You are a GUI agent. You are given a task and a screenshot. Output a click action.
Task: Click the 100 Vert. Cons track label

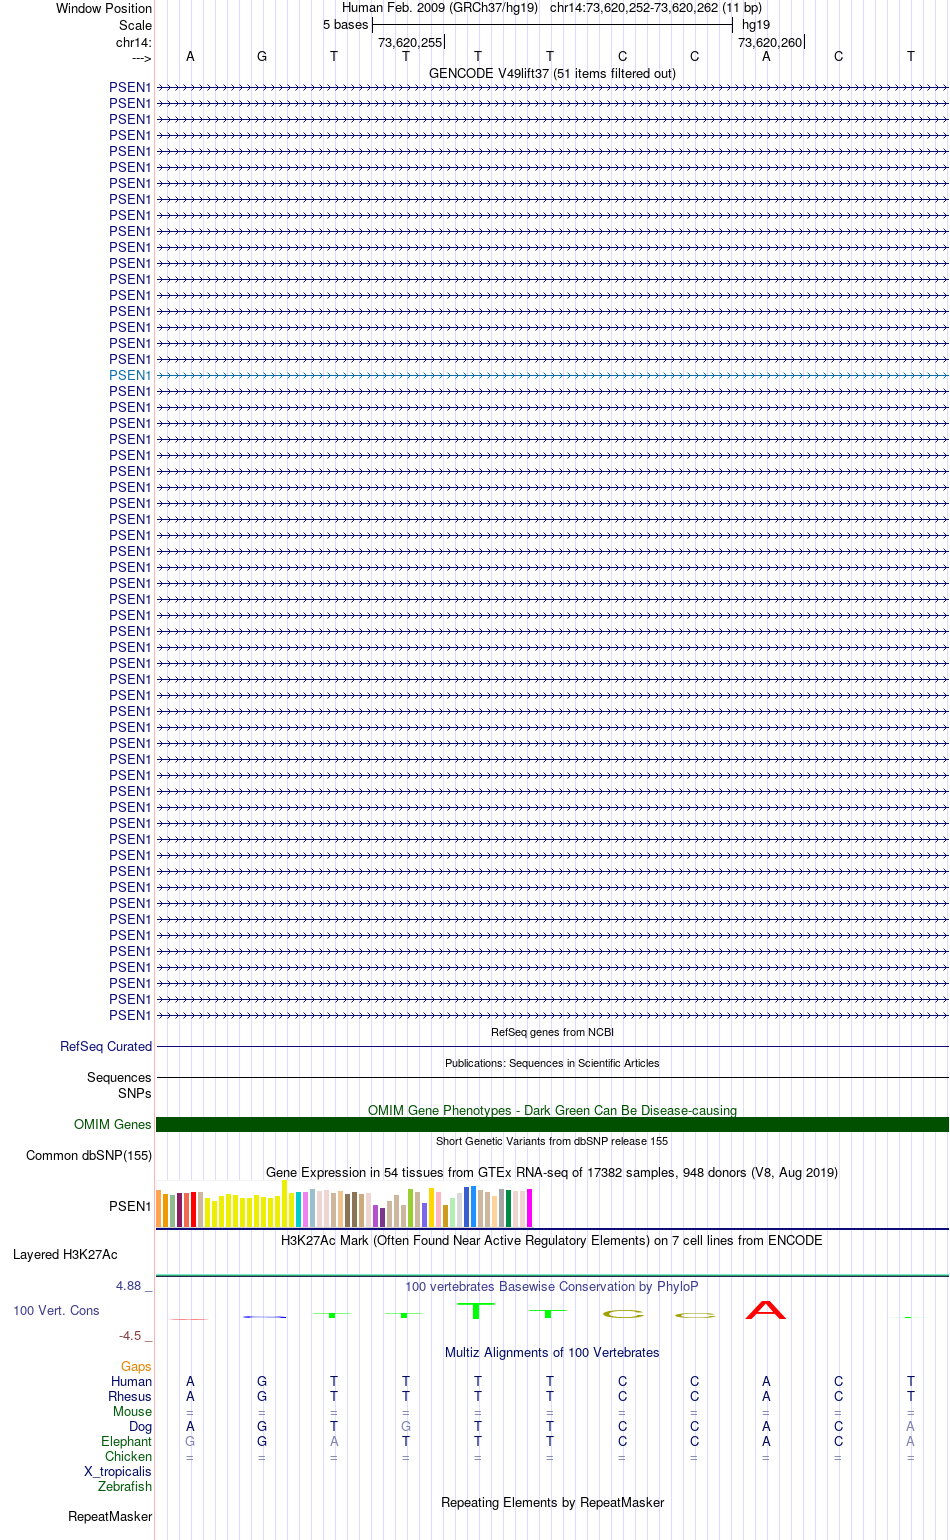(x=56, y=1310)
